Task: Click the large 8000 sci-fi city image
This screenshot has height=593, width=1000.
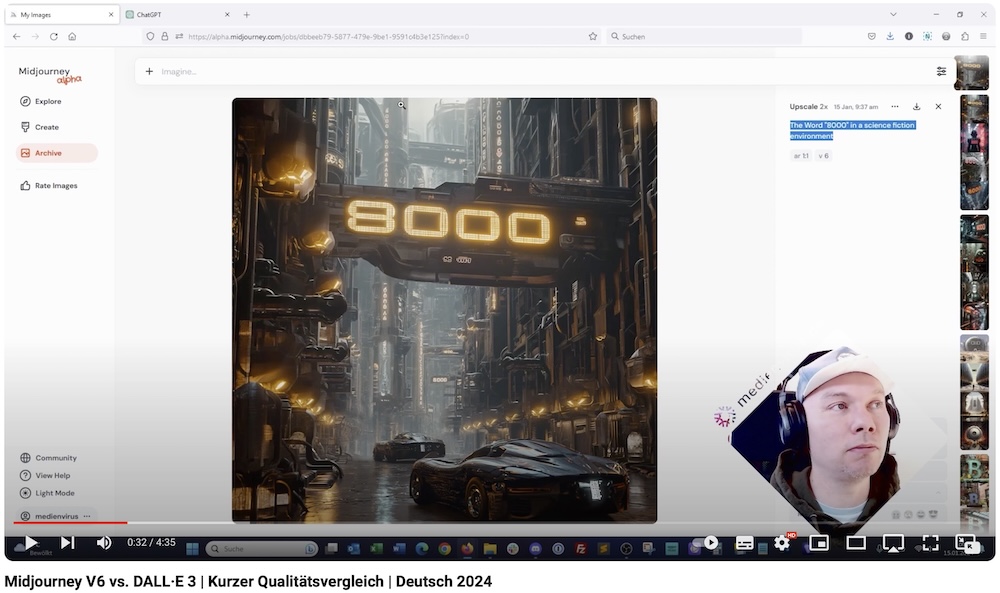Action: tap(445, 311)
